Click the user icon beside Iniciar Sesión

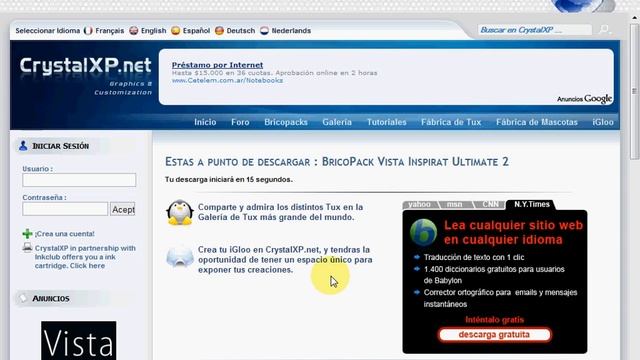pyautogui.click(x=23, y=145)
